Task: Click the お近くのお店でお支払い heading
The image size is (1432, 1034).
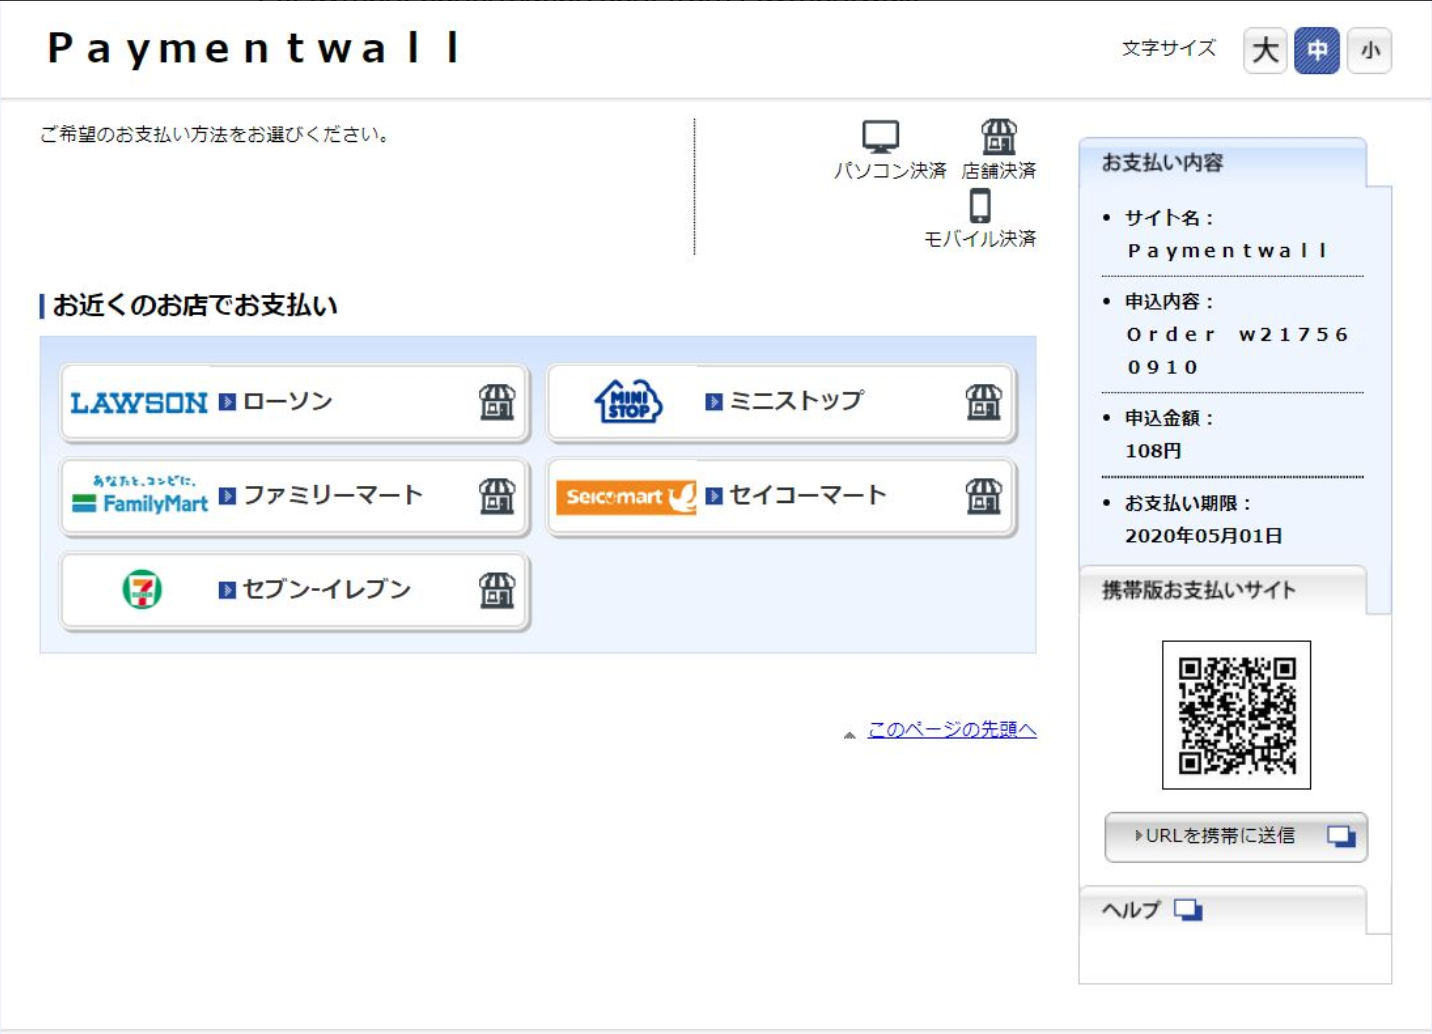Action: 195,305
